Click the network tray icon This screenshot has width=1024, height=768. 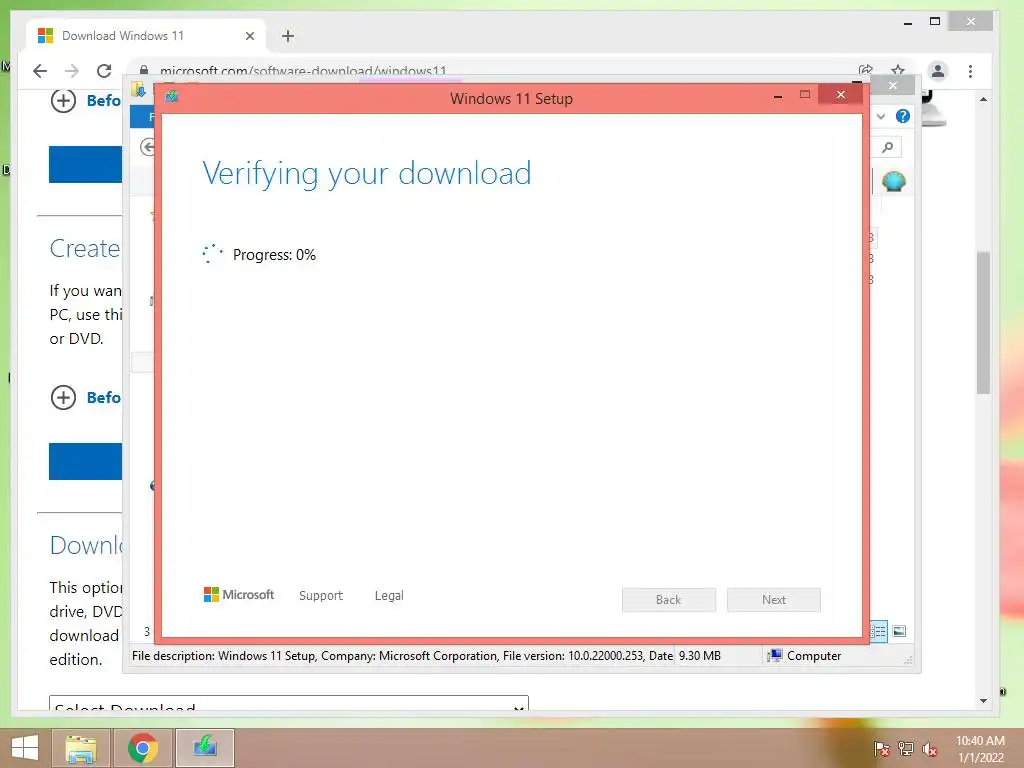point(906,748)
